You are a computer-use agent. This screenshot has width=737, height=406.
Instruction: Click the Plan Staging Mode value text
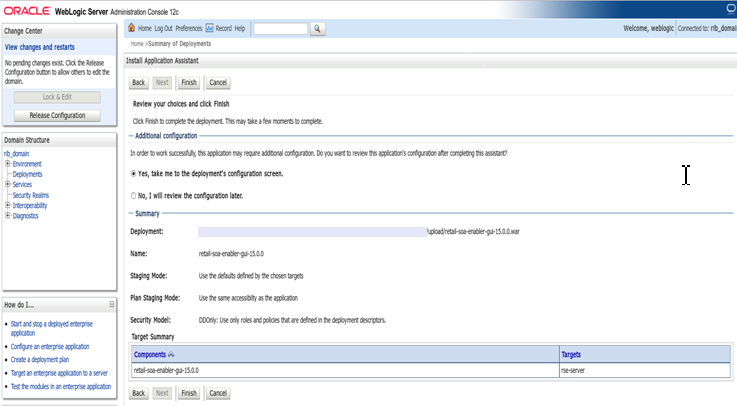click(x=248, y=298)
